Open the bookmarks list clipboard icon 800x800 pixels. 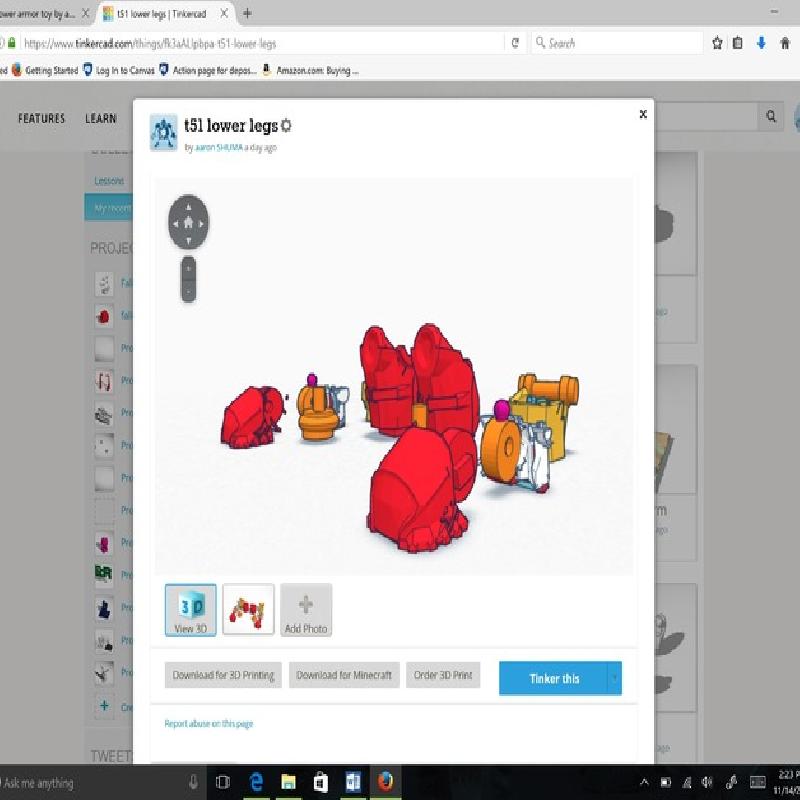pyautogui.click(x=738, y=43)
